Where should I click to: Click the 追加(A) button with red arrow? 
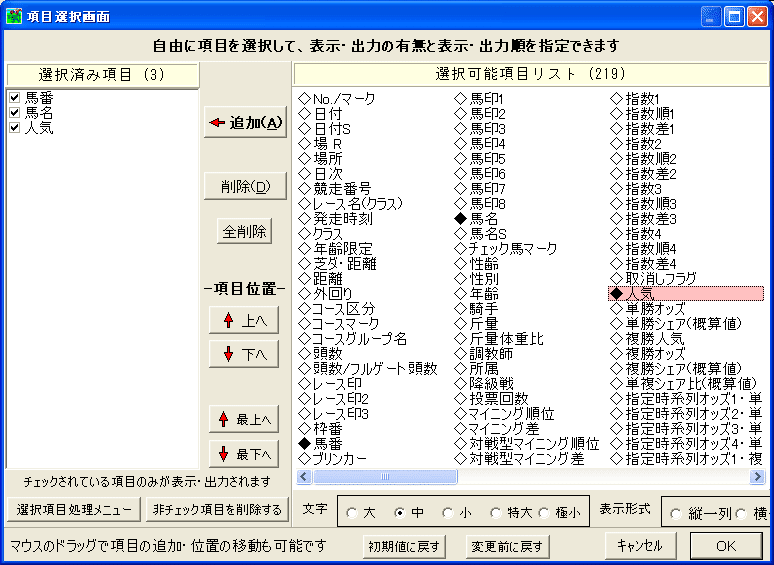pos(245,122)
